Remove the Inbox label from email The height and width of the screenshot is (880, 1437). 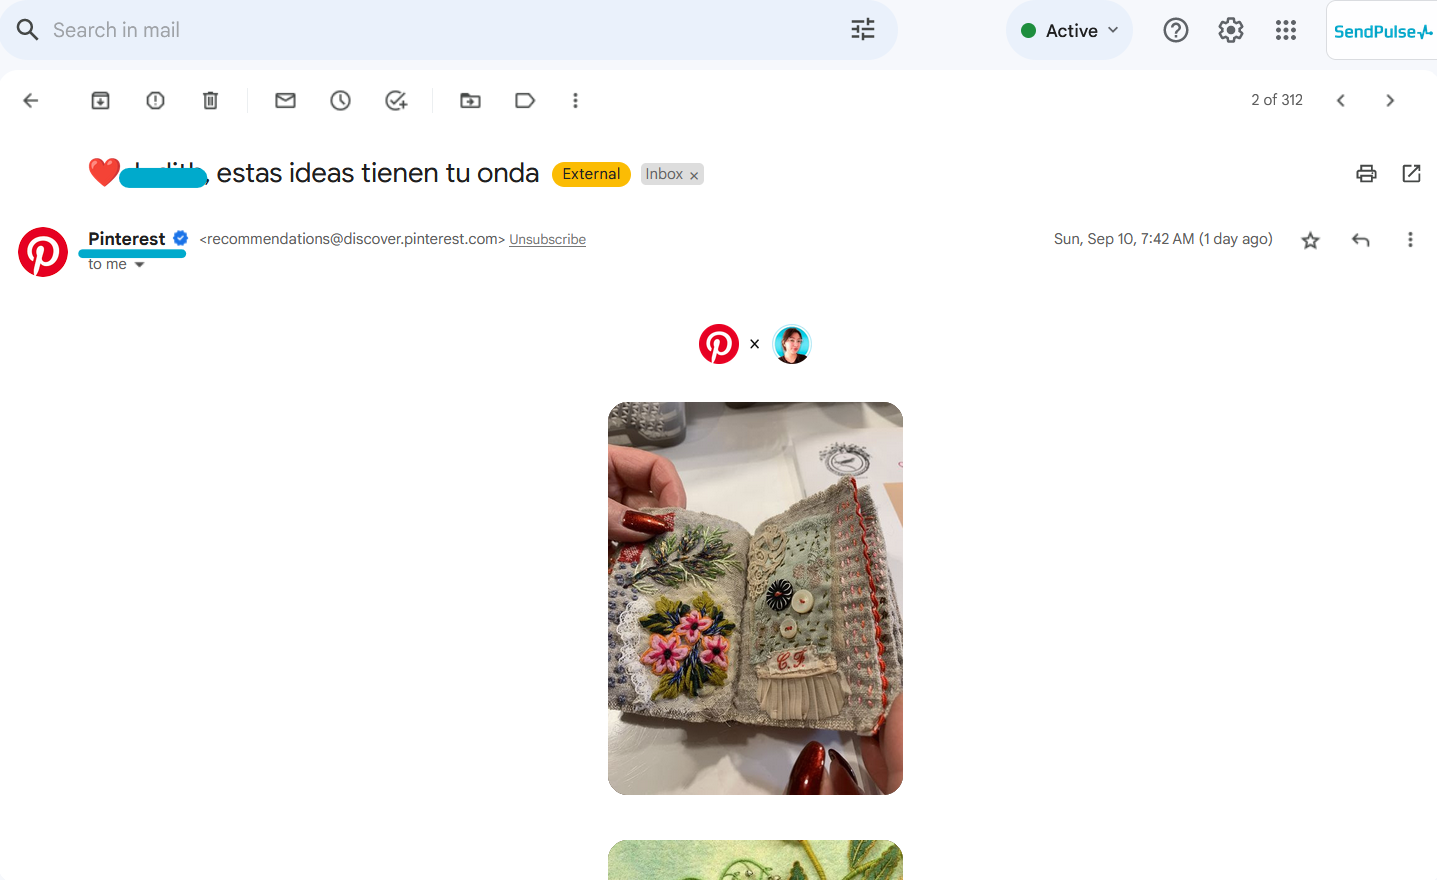pos(694,175)
